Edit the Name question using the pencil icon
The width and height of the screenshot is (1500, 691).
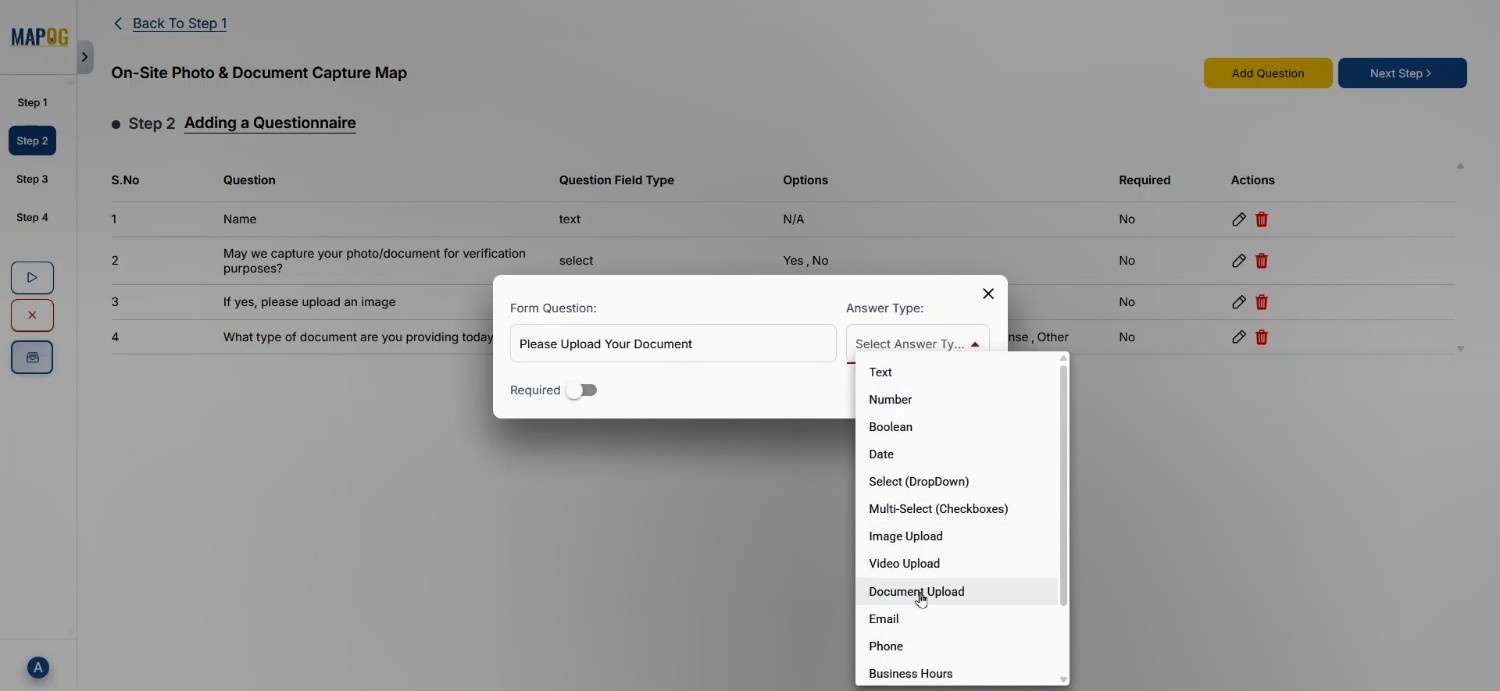point(1238,219)
